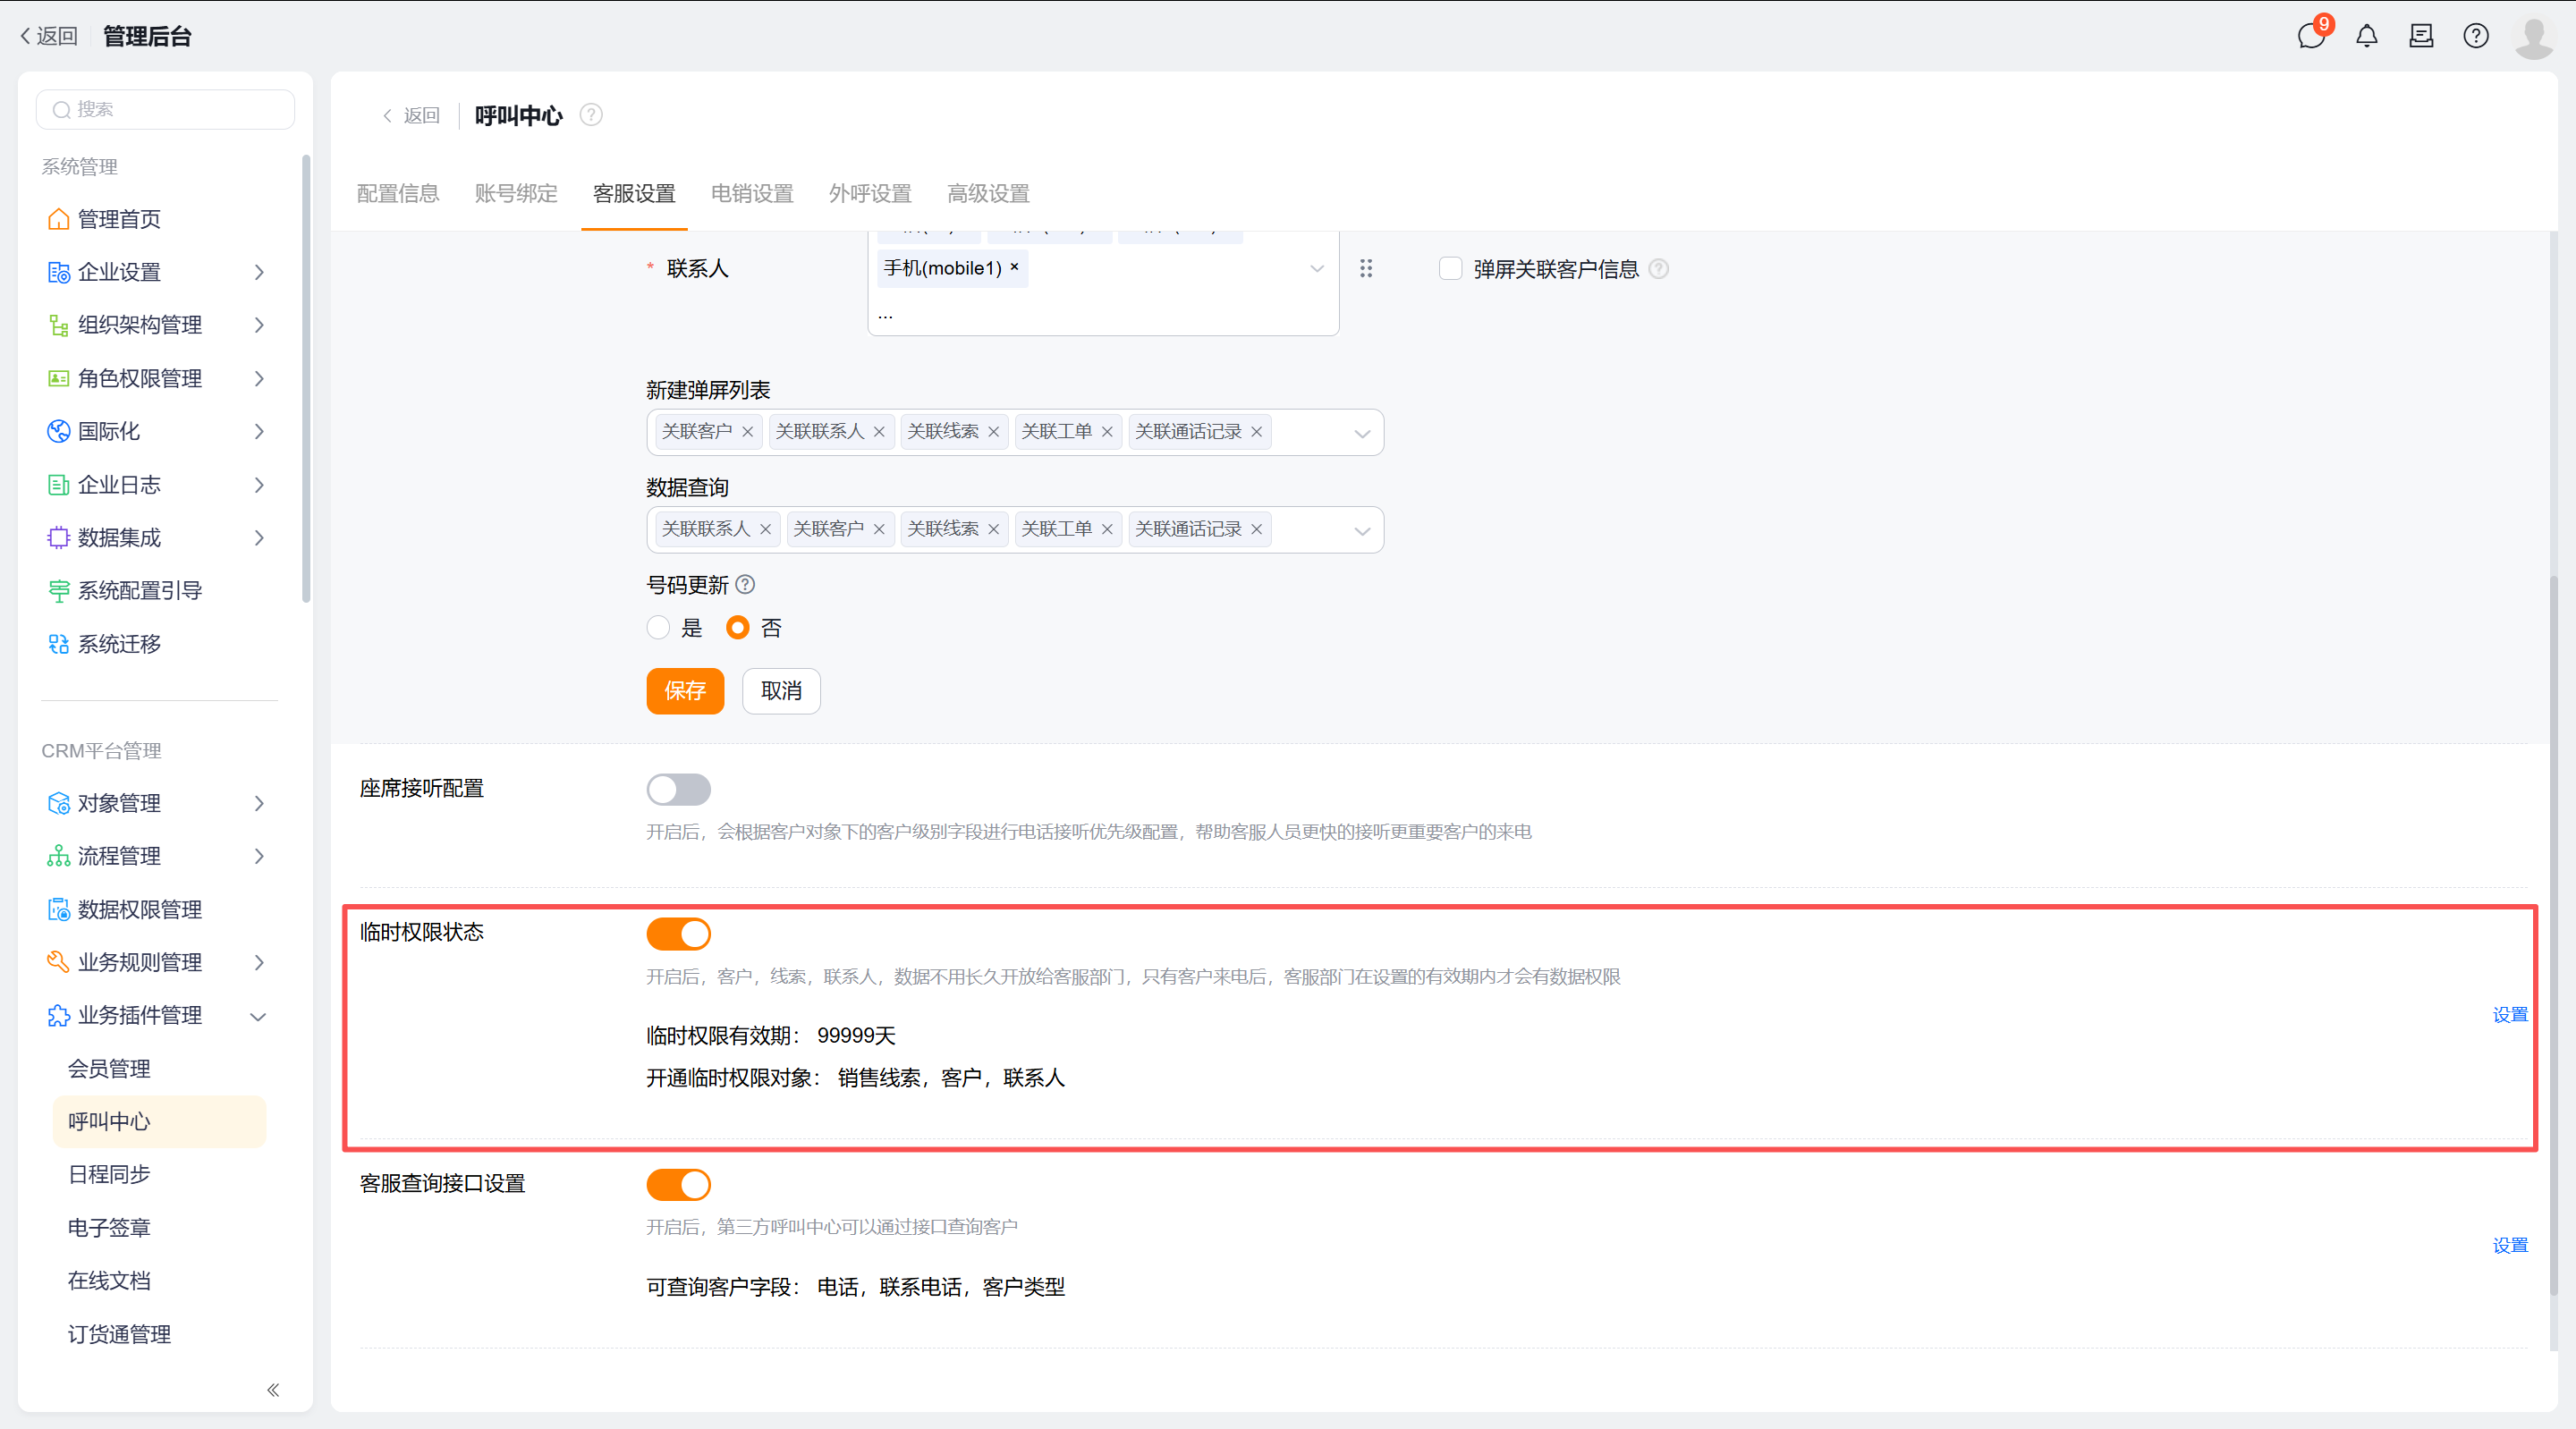Remove 关联线索 tag from 数据查询
Viewport: 2576px width, 1429px height.
pyautogui.click(x=994, y=529)
